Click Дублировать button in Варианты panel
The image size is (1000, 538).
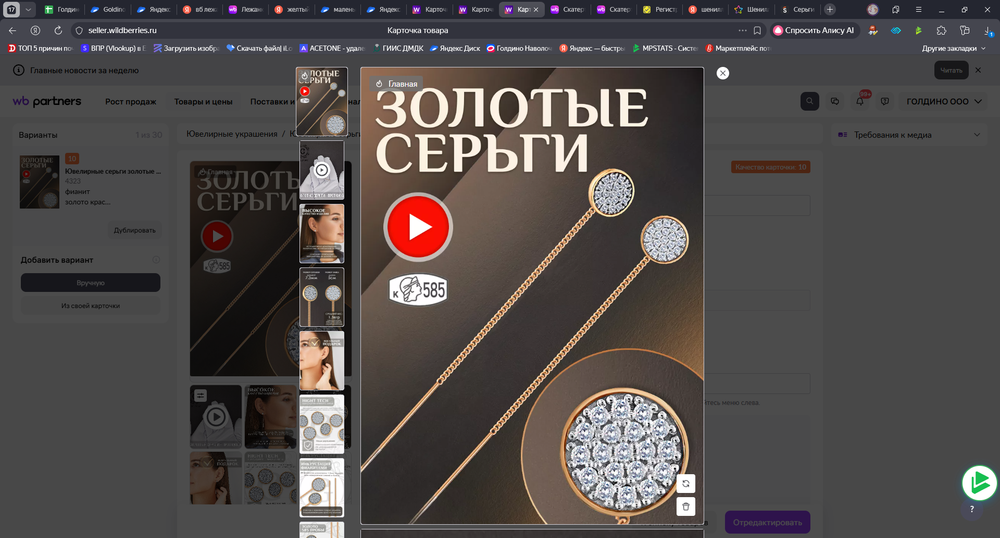[x=135, y=230]
